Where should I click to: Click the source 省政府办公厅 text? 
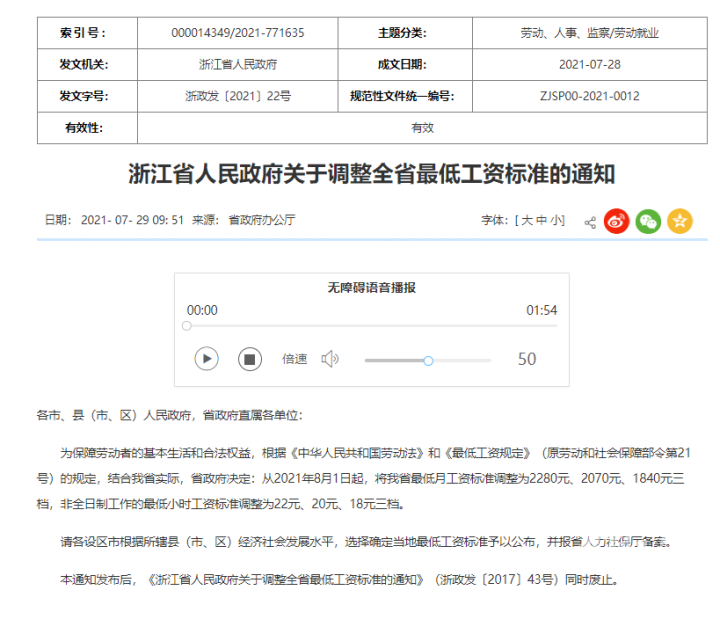[262, 220]
